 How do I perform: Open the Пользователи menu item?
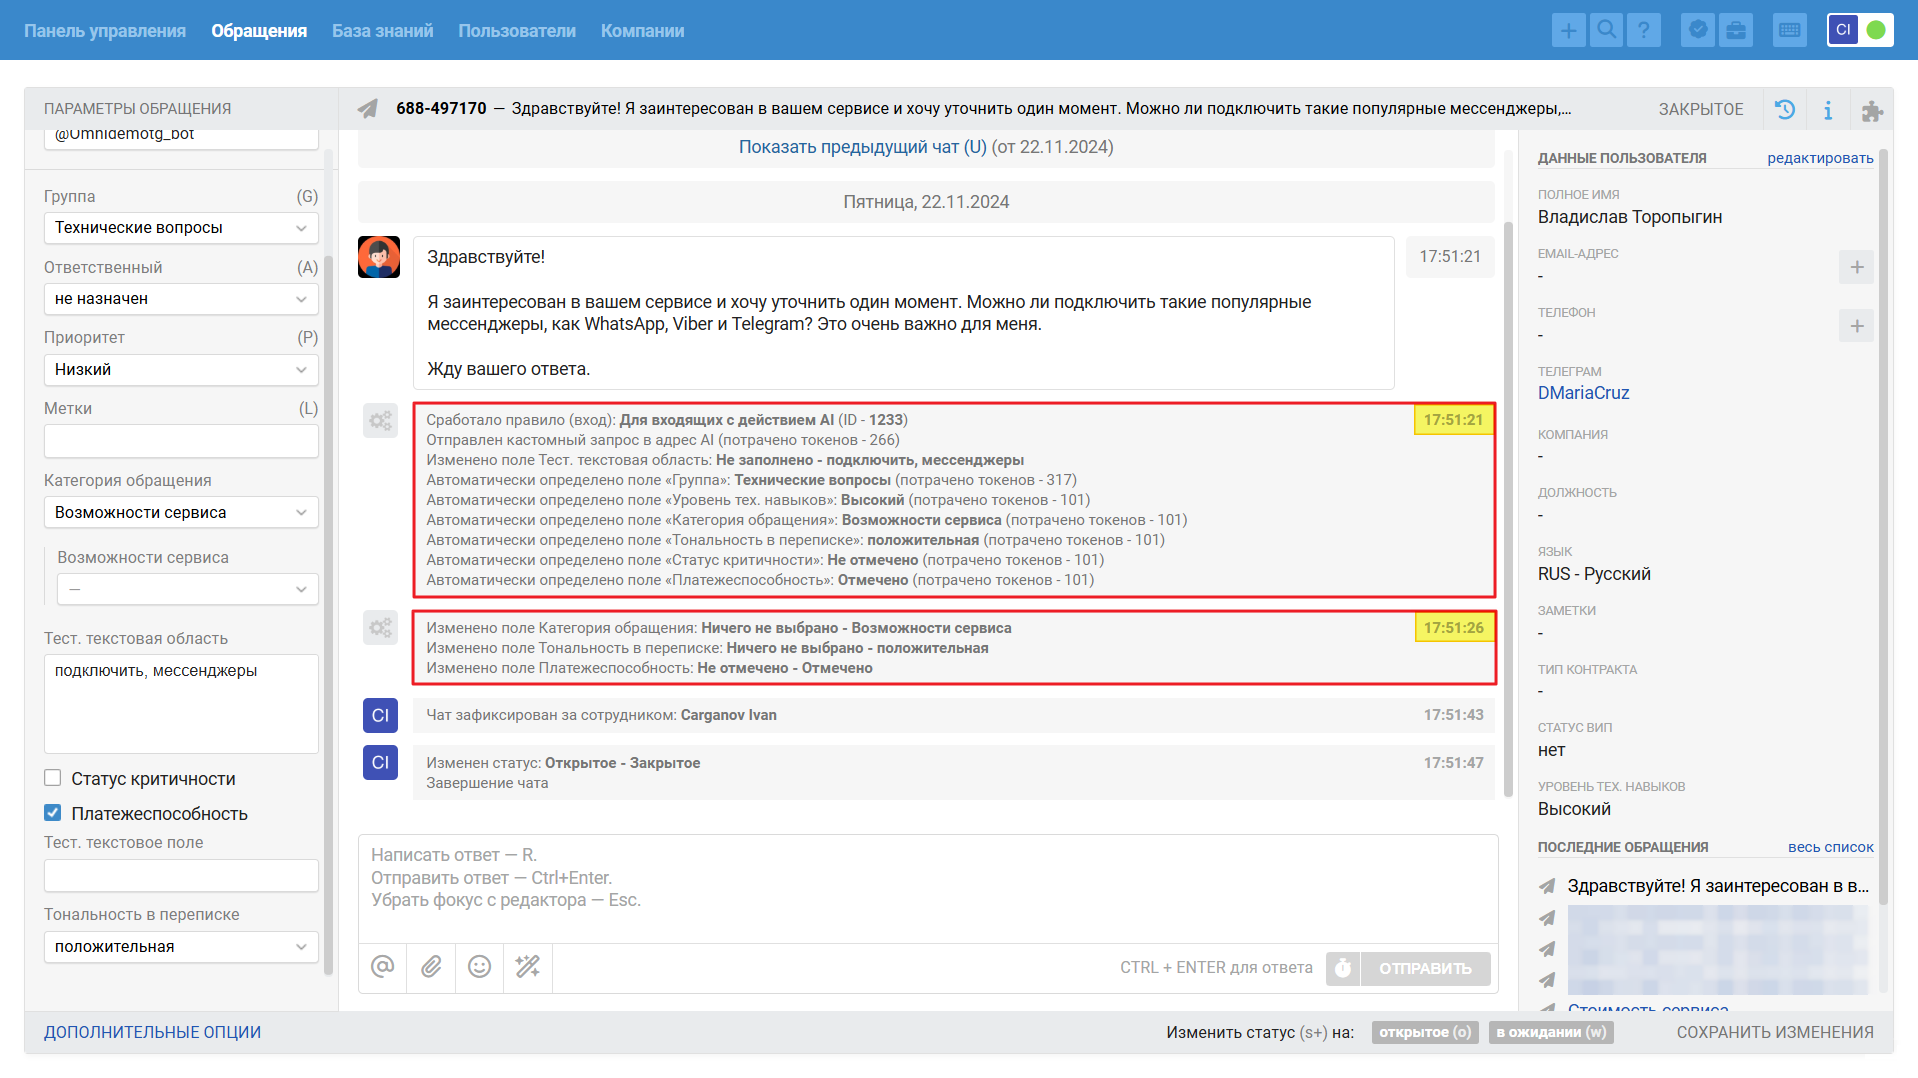pyautogui.click(x=516, y=31)
